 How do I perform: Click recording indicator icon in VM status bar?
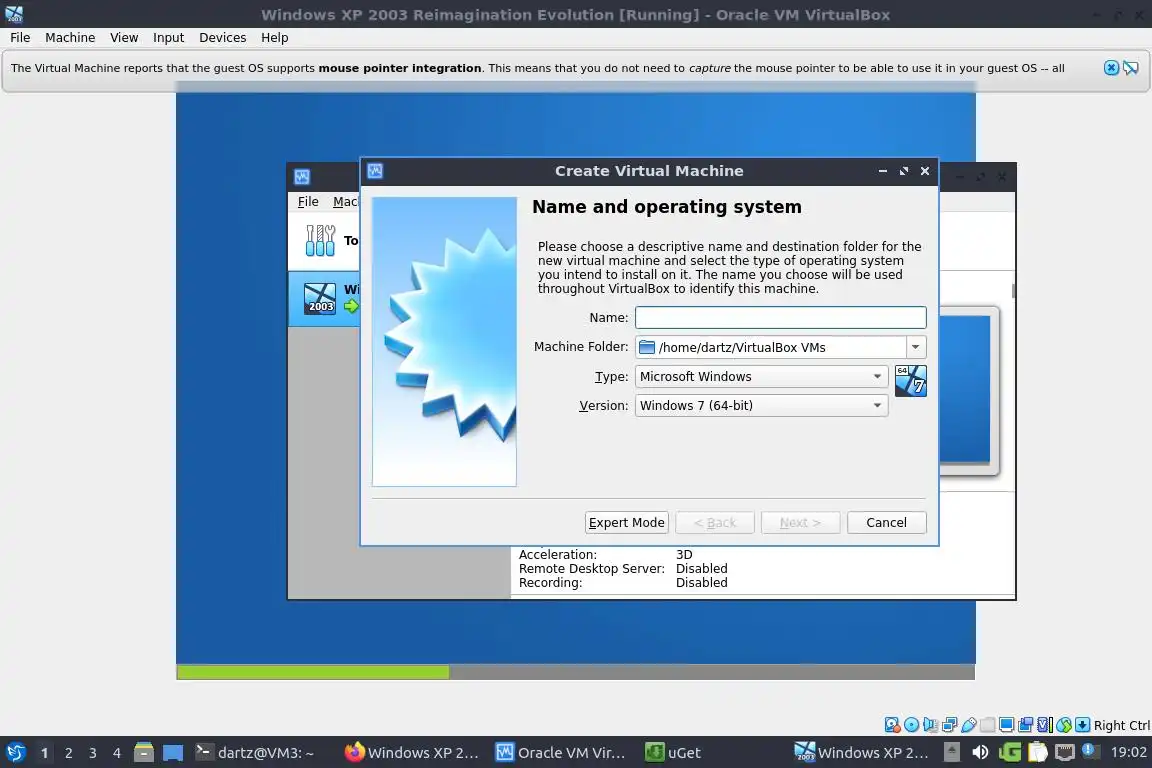(x=1026, y=725)
